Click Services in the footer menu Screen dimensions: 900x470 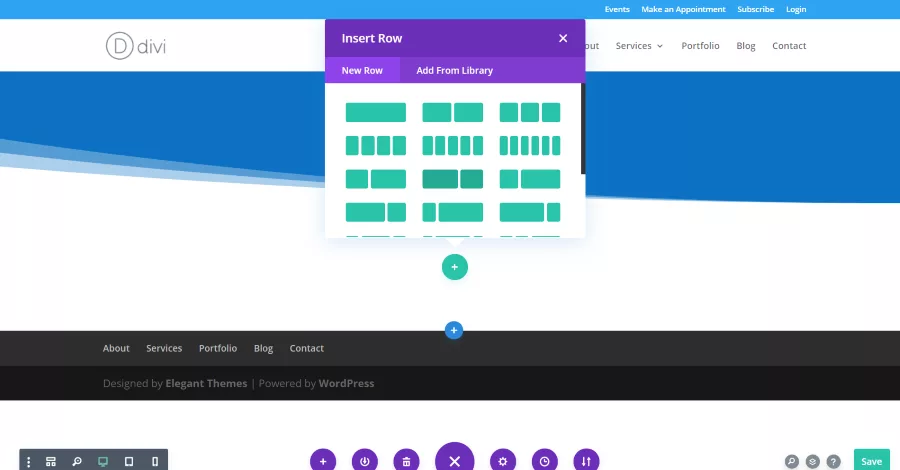(164, 348)
